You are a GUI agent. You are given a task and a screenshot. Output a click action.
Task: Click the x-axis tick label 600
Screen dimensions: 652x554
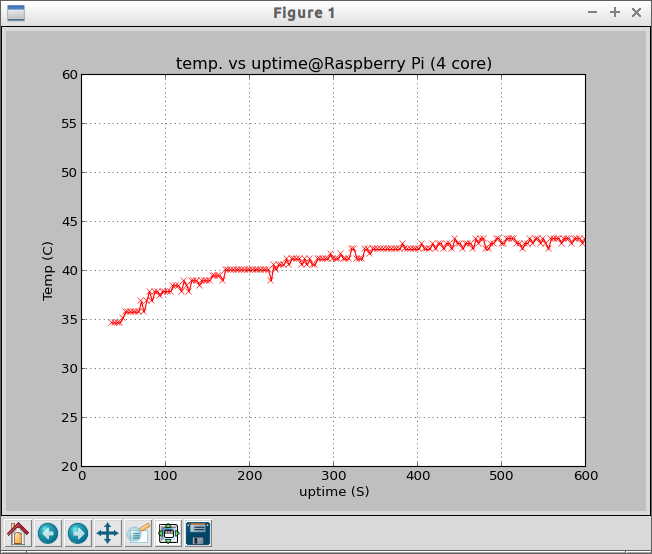(x=586, y=475)
